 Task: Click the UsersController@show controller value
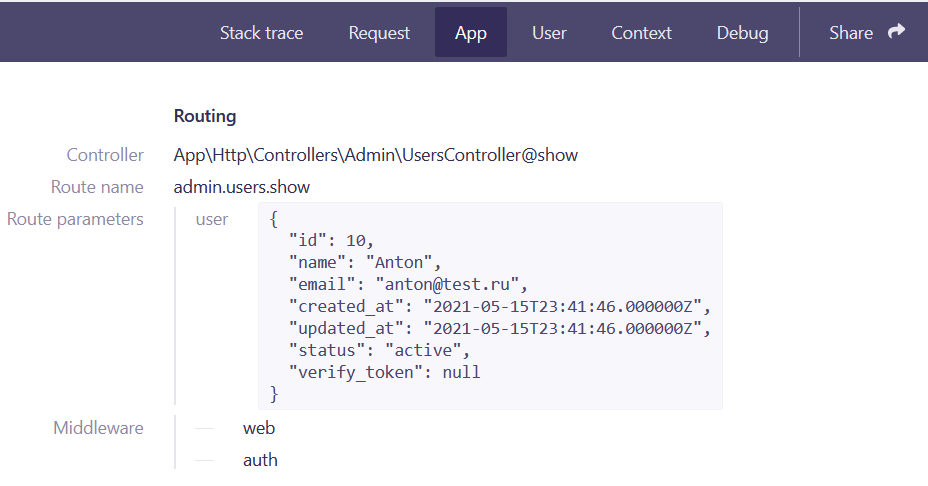coord(376,155)
